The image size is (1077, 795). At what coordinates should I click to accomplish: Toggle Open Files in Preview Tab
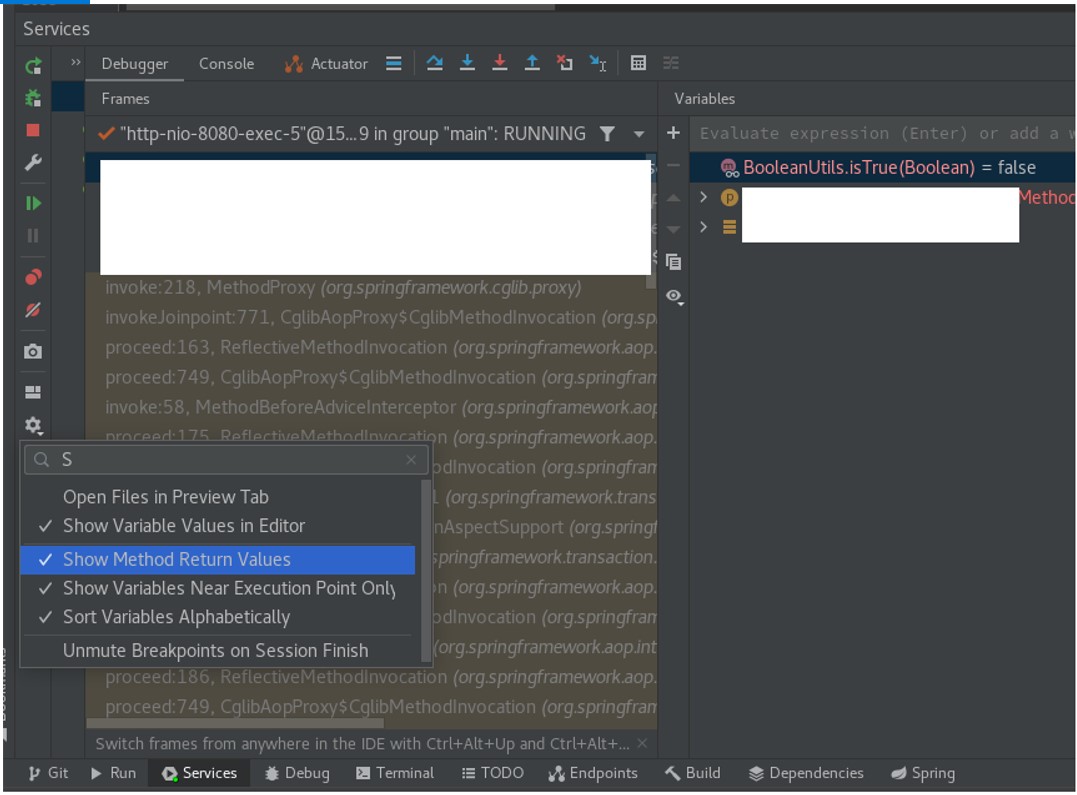coord(218,497)
